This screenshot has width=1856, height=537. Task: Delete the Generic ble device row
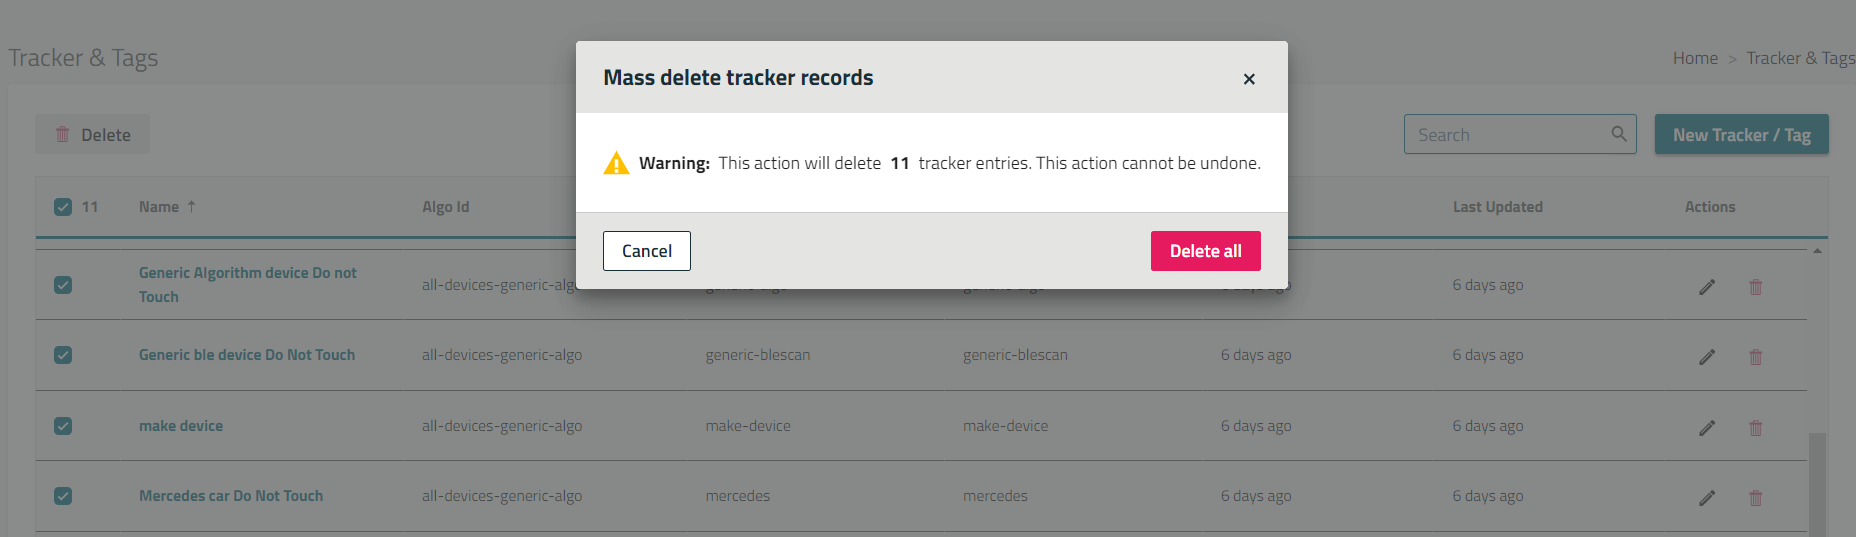coord(1755,357)
